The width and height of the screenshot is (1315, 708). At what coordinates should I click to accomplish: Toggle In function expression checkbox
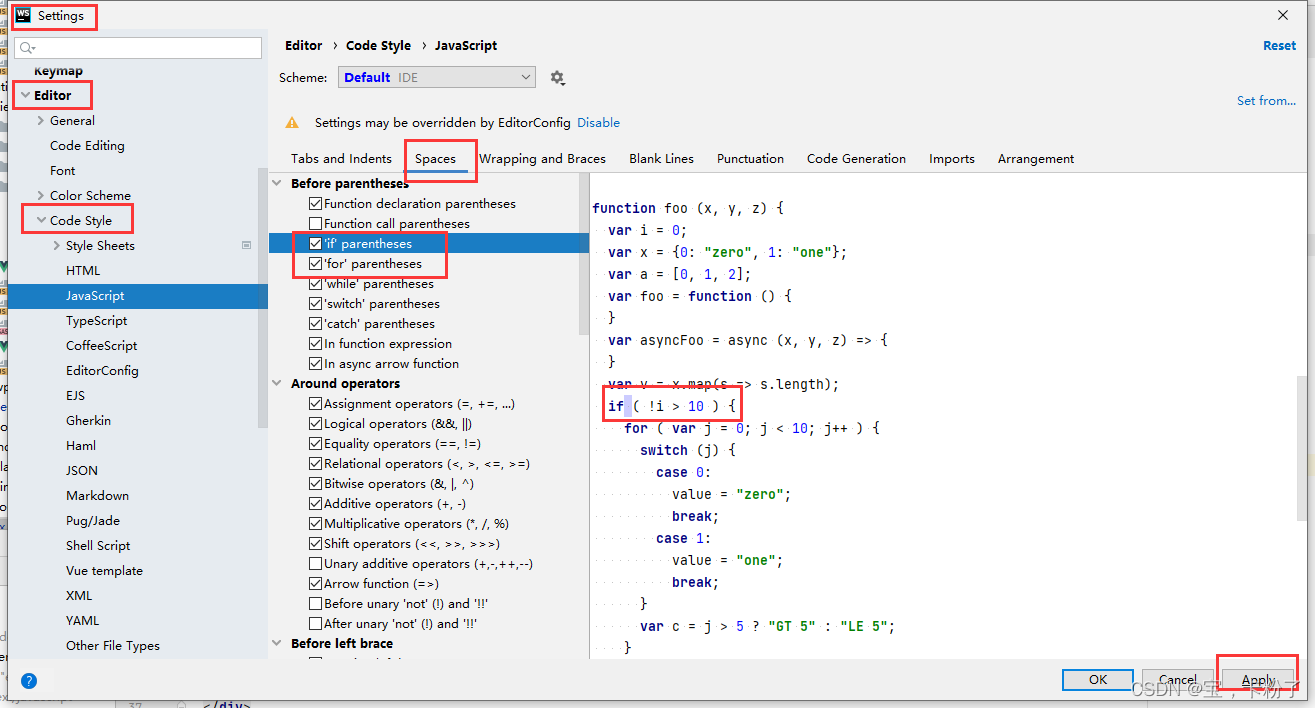pos(316,344)
